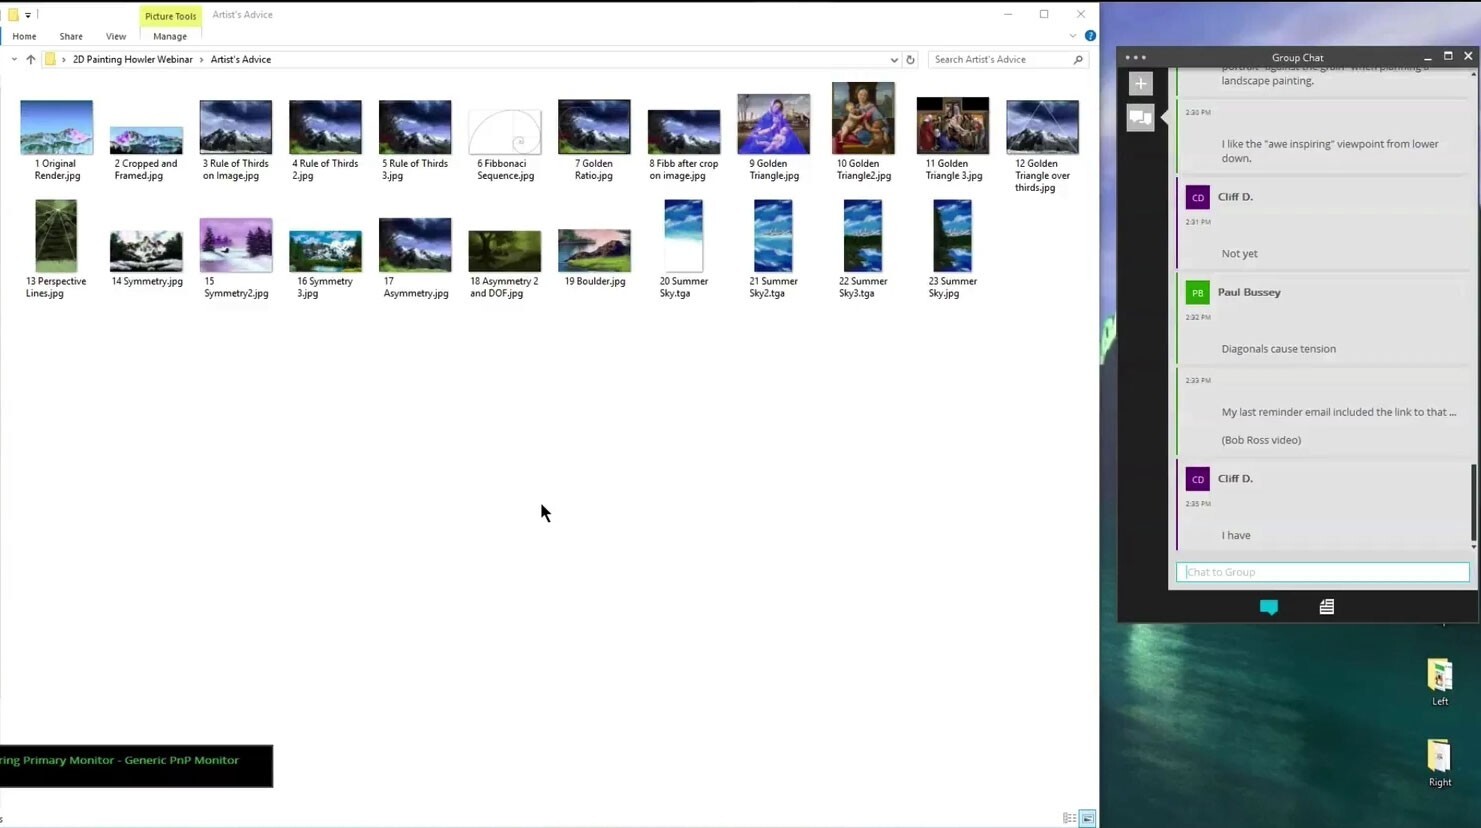
Task: Open the recent locations dropdown arrow
Action: click(14, 60)
